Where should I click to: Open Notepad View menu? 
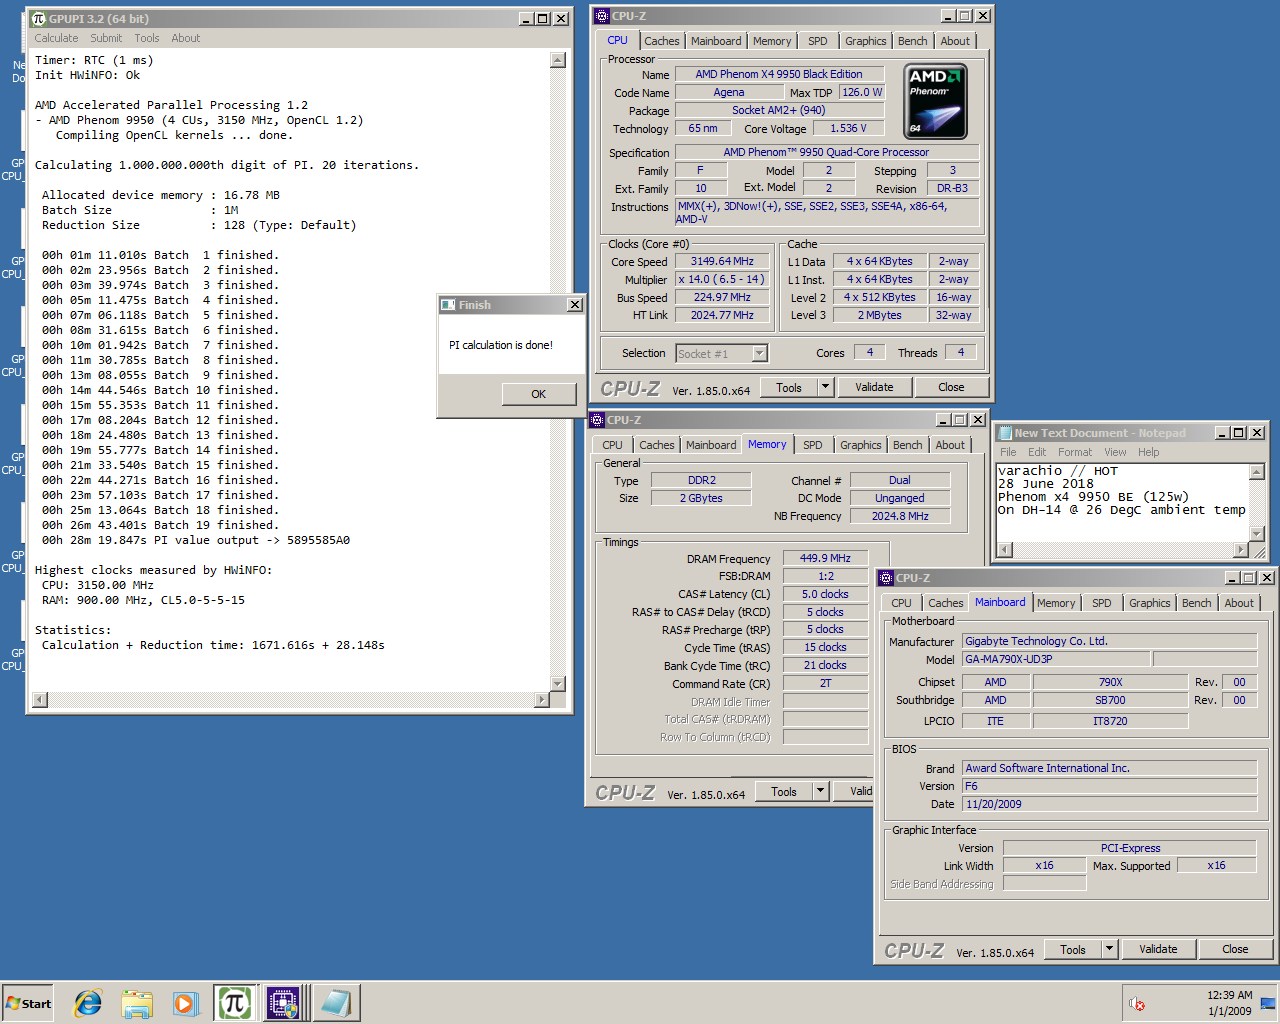tap(1115, 452)
